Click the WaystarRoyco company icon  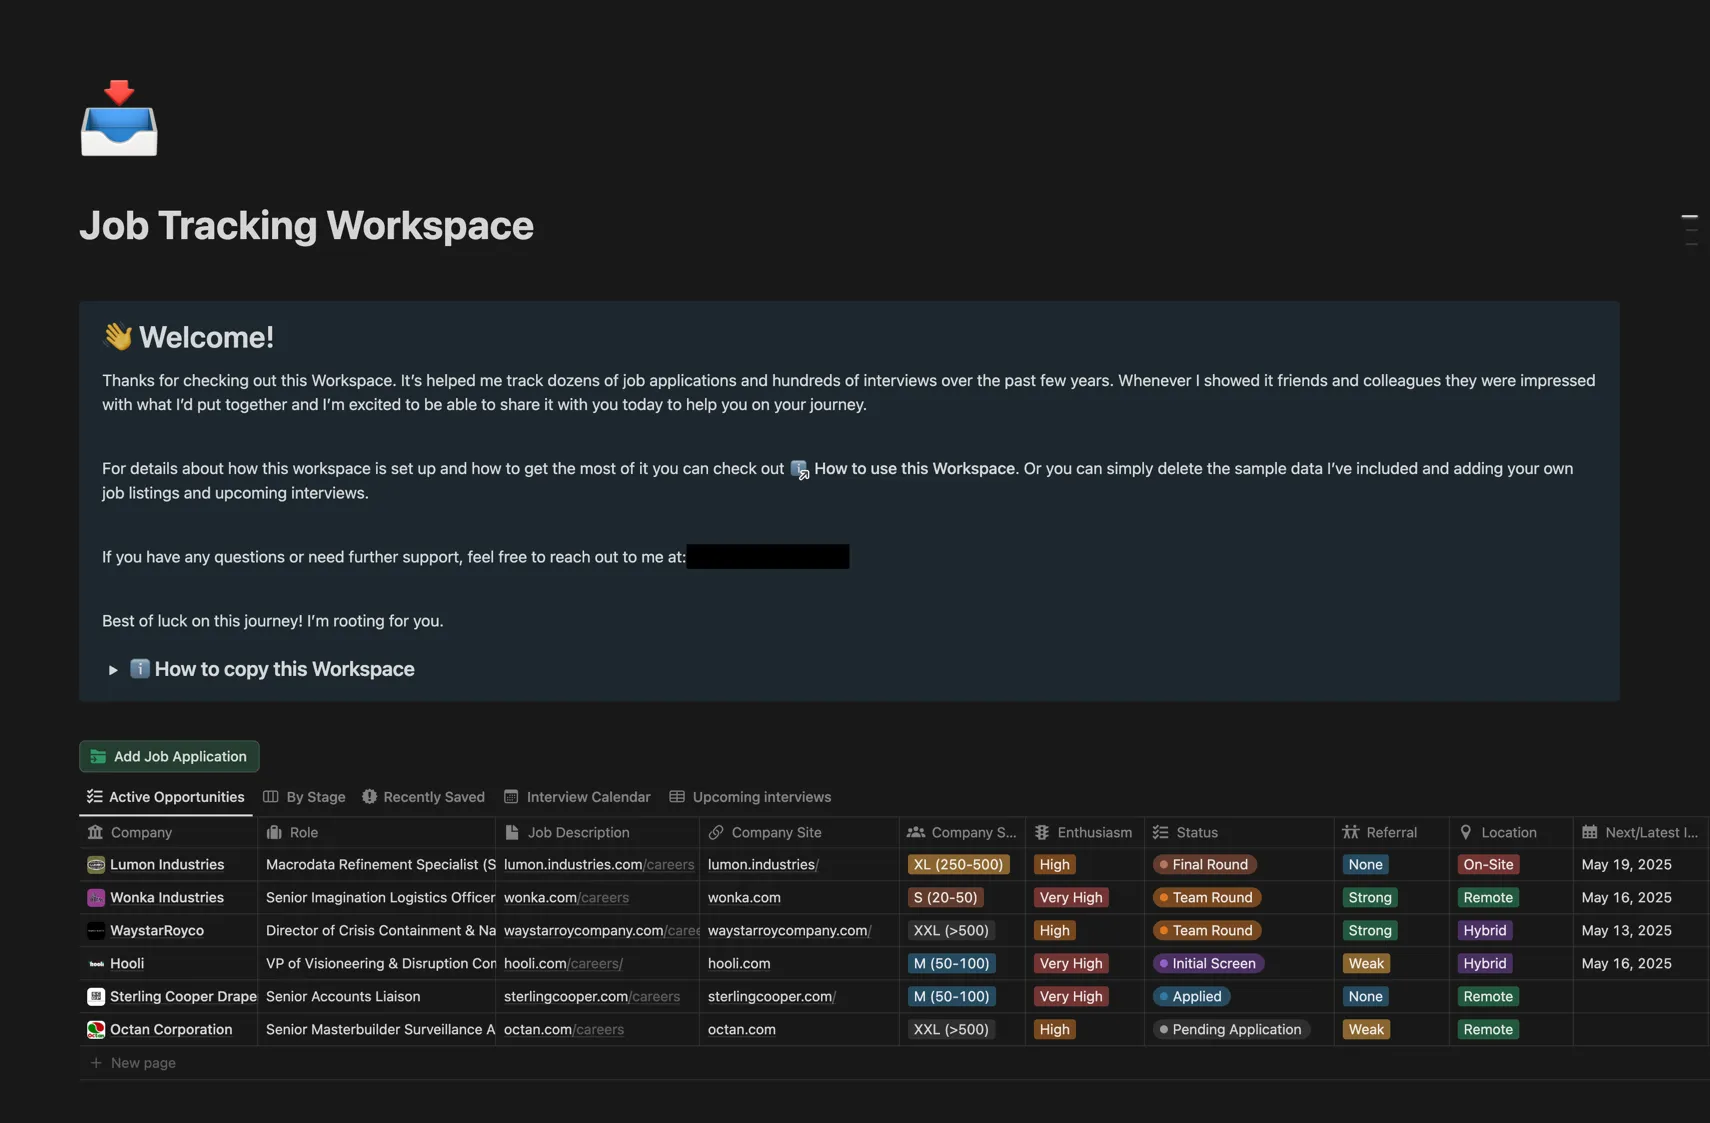click(96, 930)
